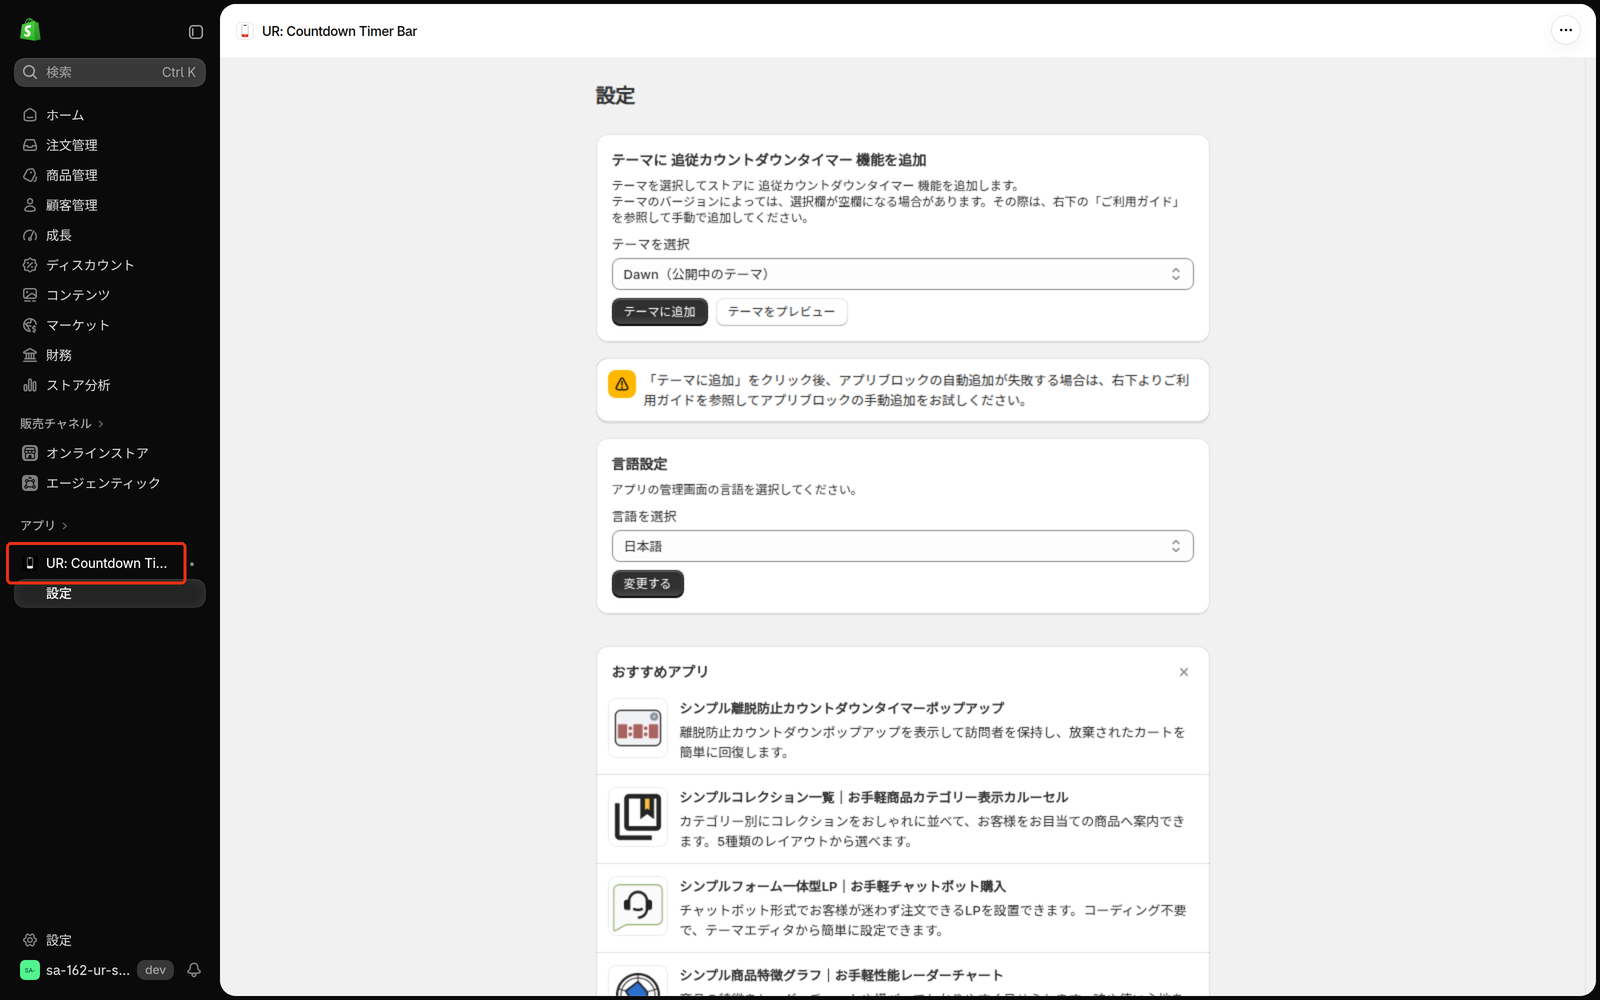Click the 成長 gauge icon
The width and height of the screenshot is (1600, 1000).
30,235
